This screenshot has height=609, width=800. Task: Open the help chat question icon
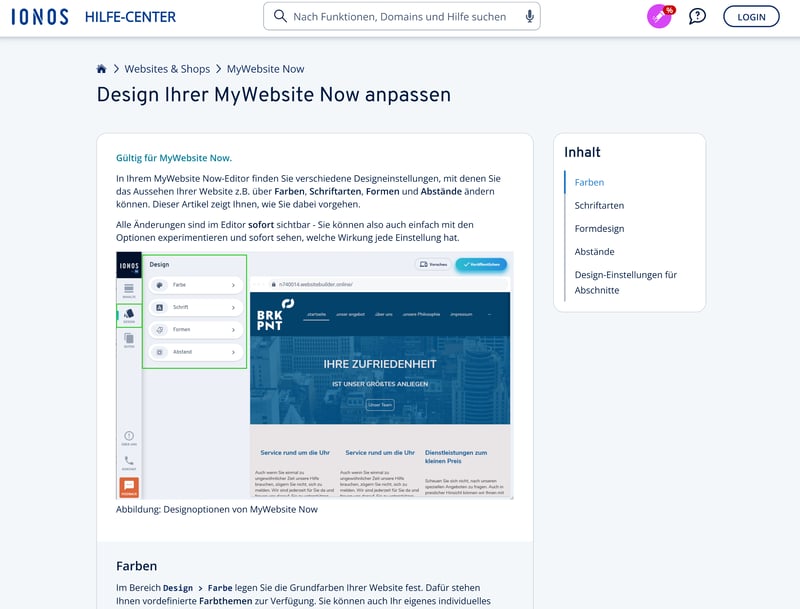(x=697, y=16)
